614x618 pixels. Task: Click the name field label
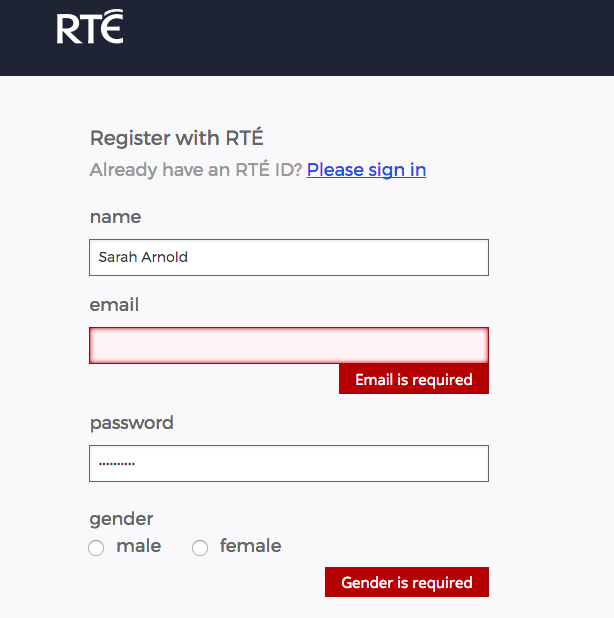[x=115, y=217]
